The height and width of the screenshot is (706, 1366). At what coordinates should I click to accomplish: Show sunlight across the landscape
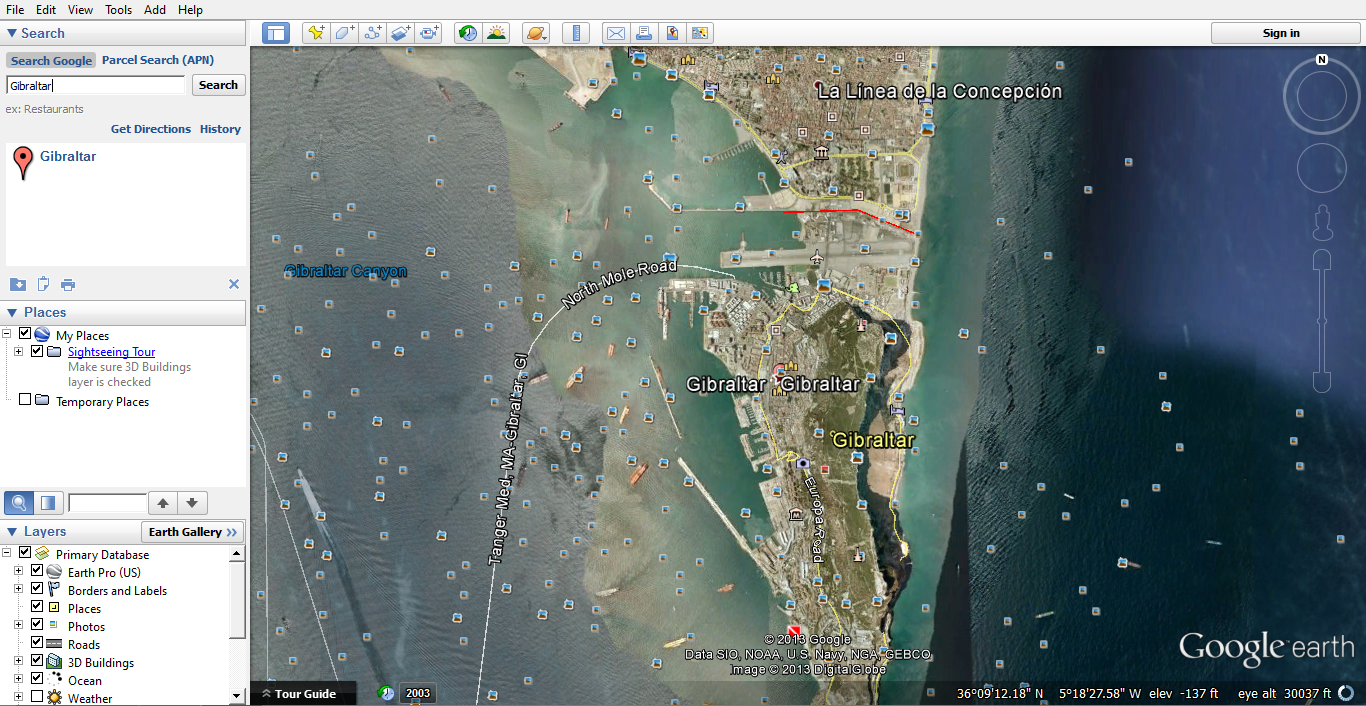click(x=496, y=33)
